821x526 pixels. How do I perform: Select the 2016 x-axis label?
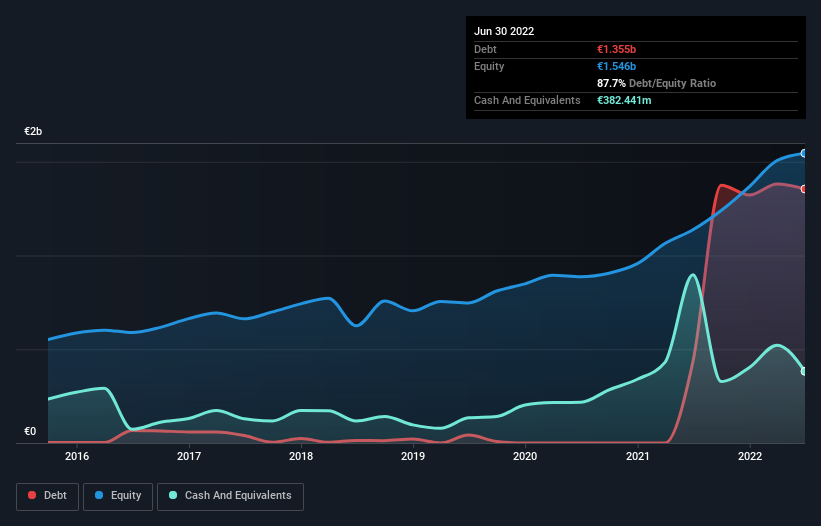(x=77, y=457)
